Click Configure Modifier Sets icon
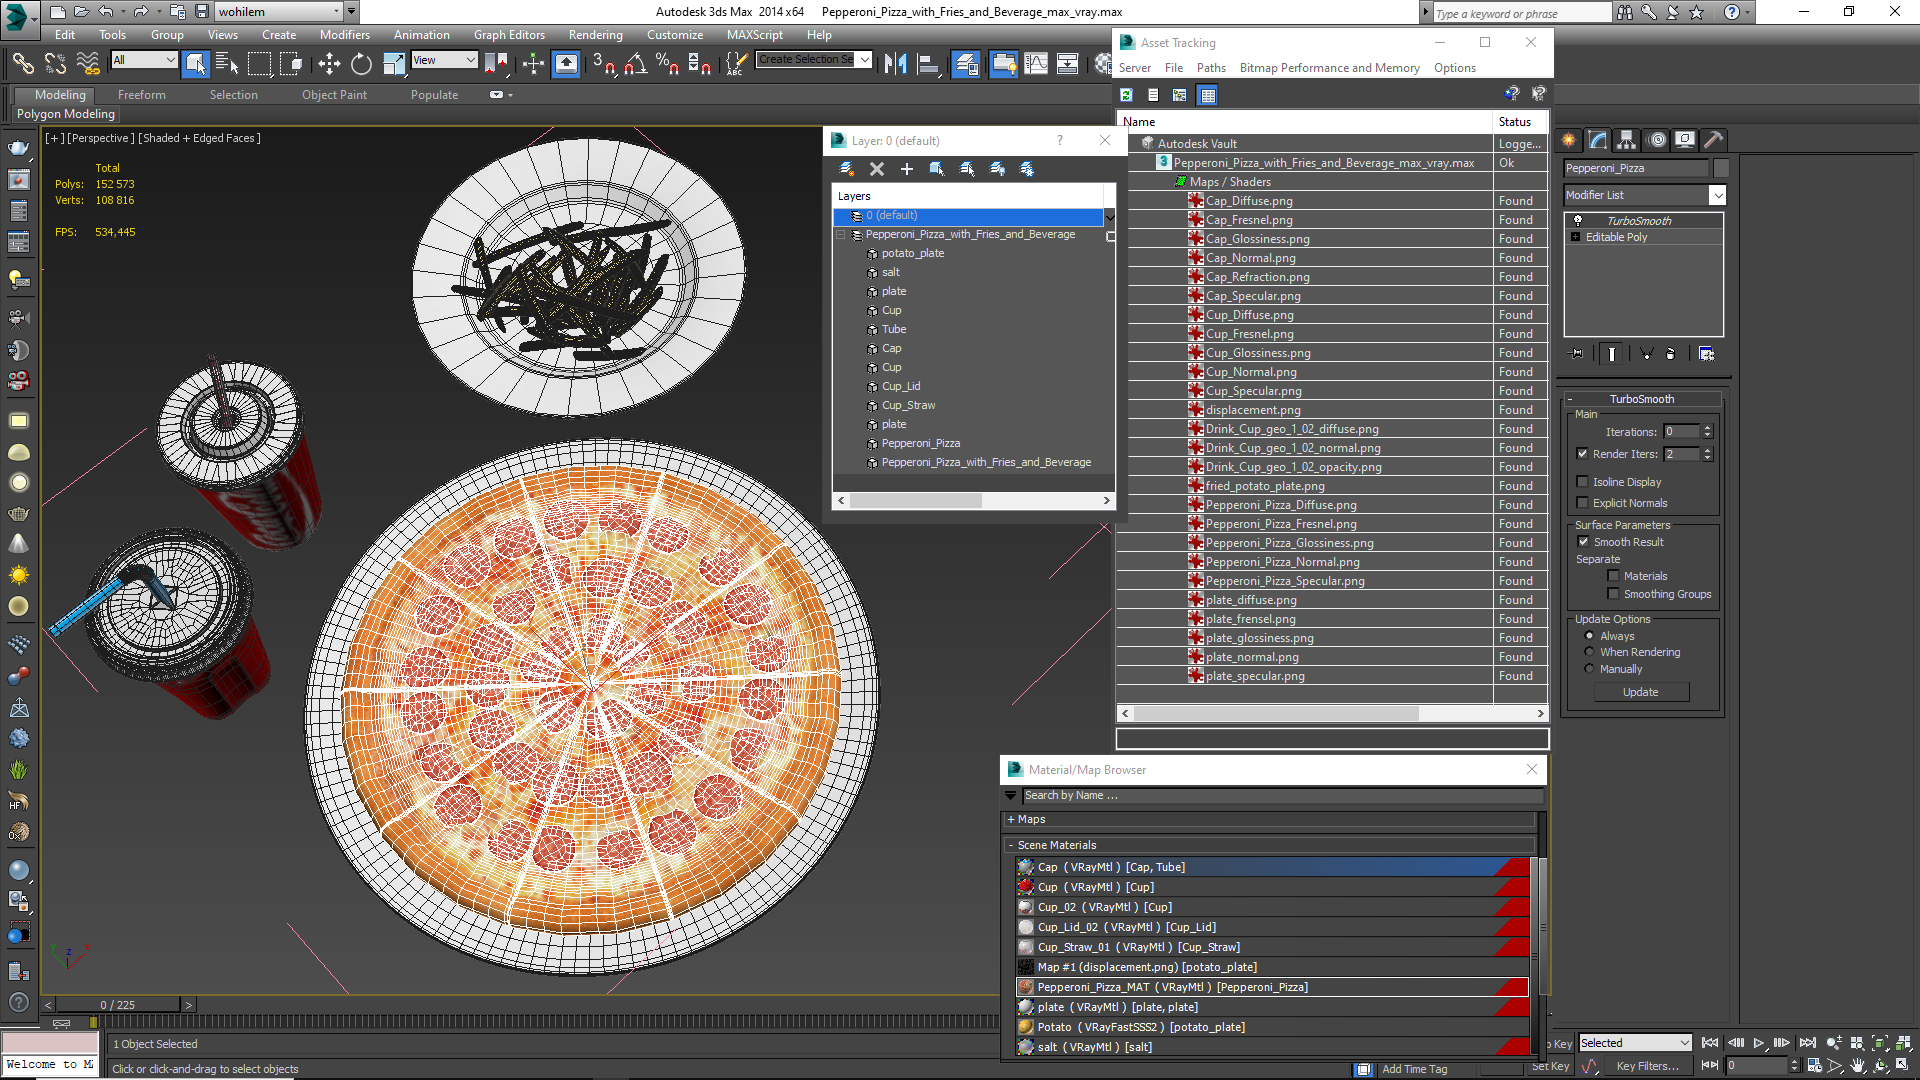The height and width of the screenshot is (1080, 1920). click(1707, 354)
